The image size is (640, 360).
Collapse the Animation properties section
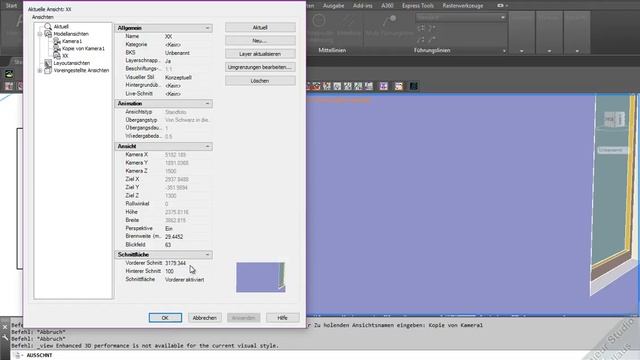207,104
